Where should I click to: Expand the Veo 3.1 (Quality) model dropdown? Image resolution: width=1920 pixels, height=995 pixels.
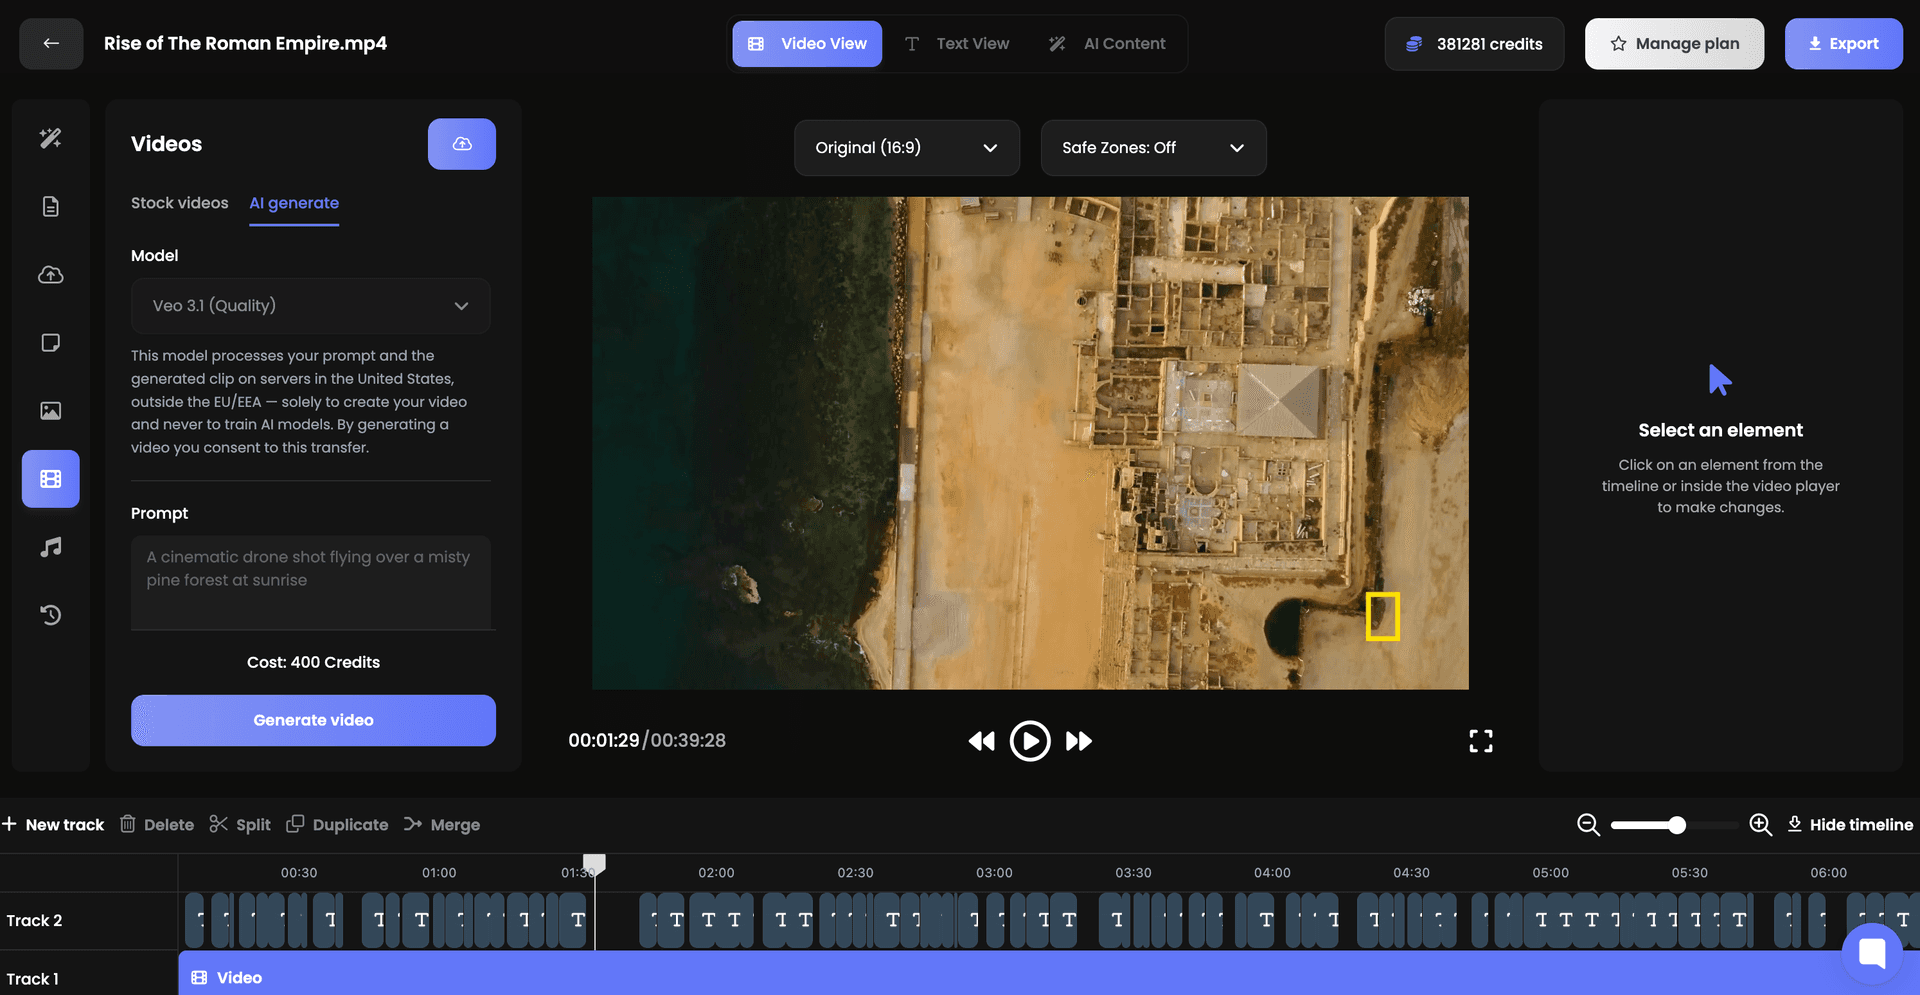[x=311, y=306]
